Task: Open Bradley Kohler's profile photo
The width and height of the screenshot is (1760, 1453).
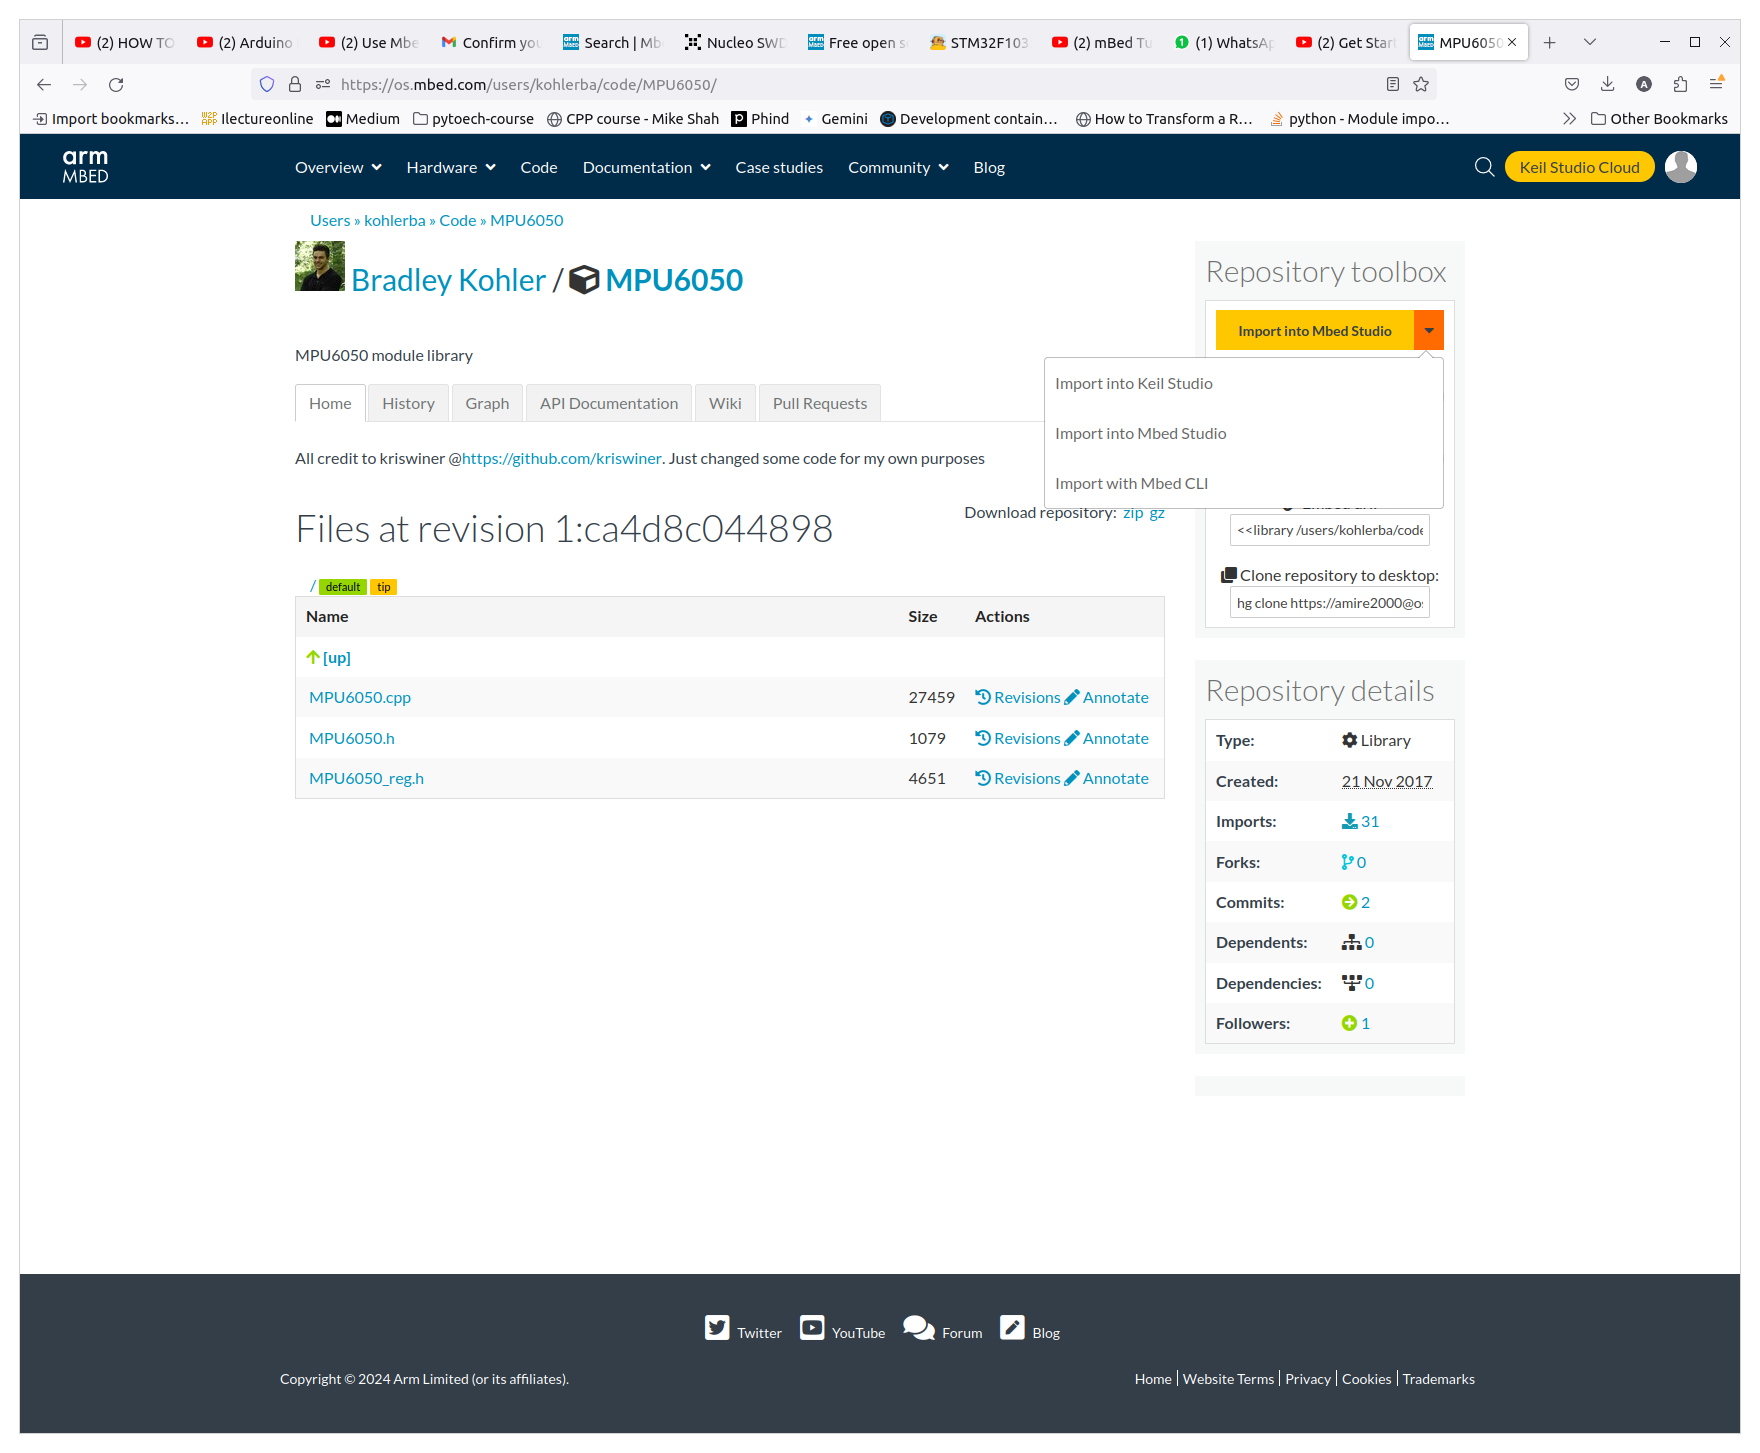Action: pos(320,266)
